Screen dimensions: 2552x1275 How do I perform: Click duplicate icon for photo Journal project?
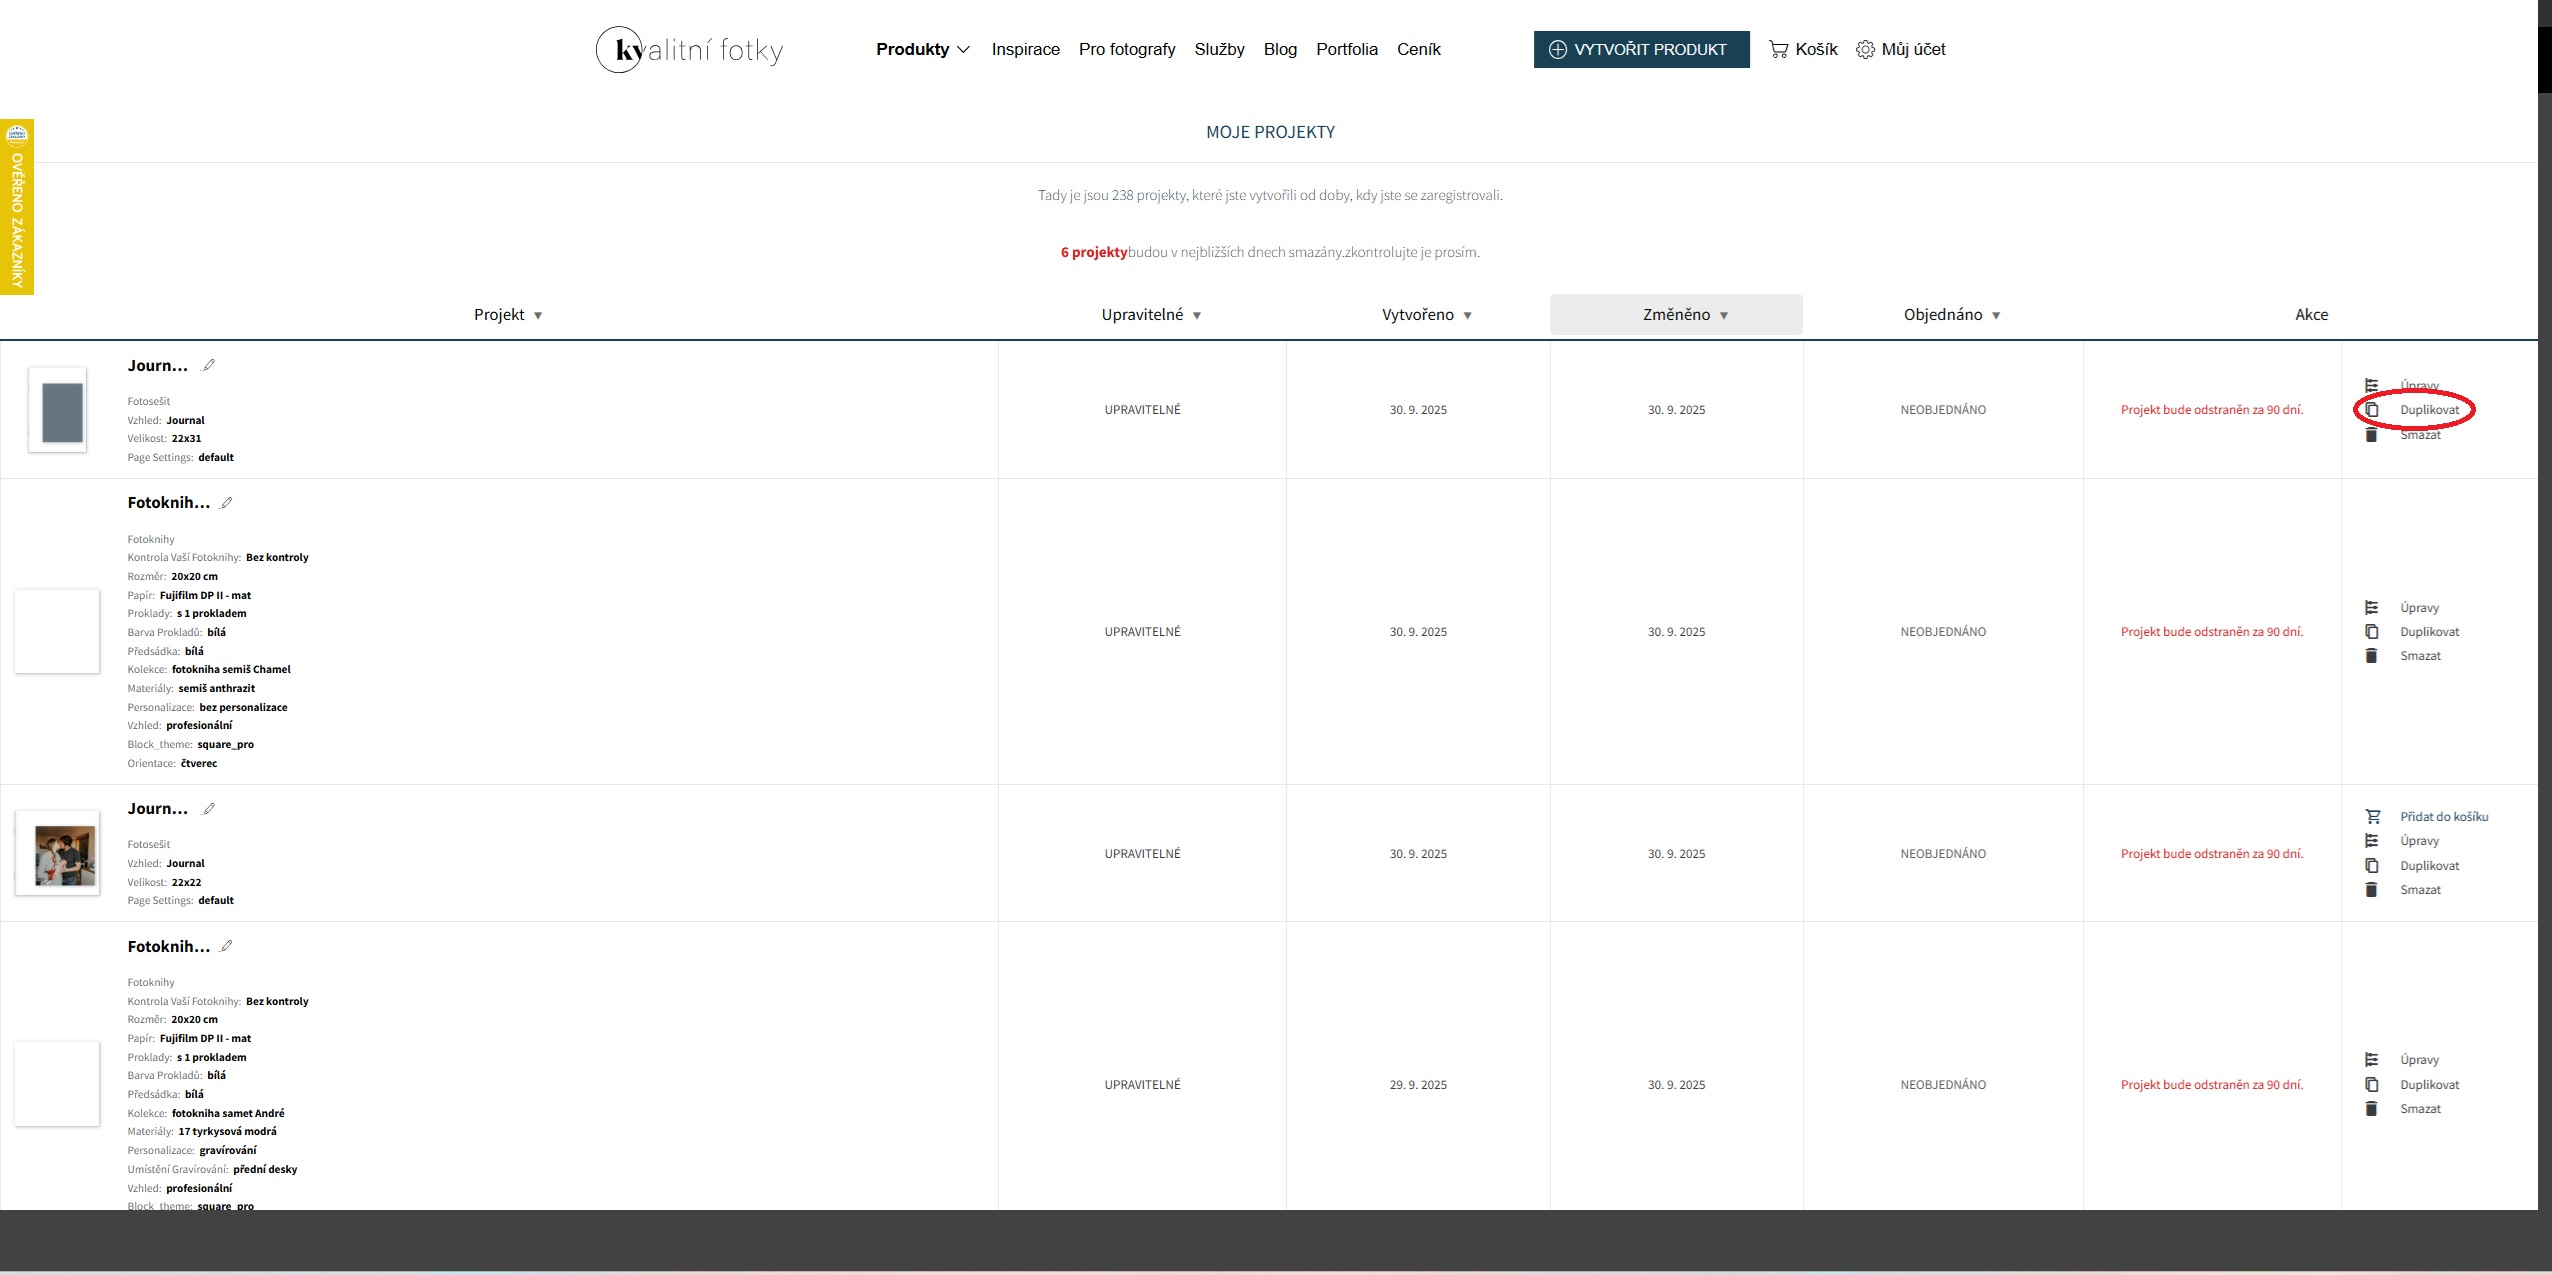pos(2371,866)
